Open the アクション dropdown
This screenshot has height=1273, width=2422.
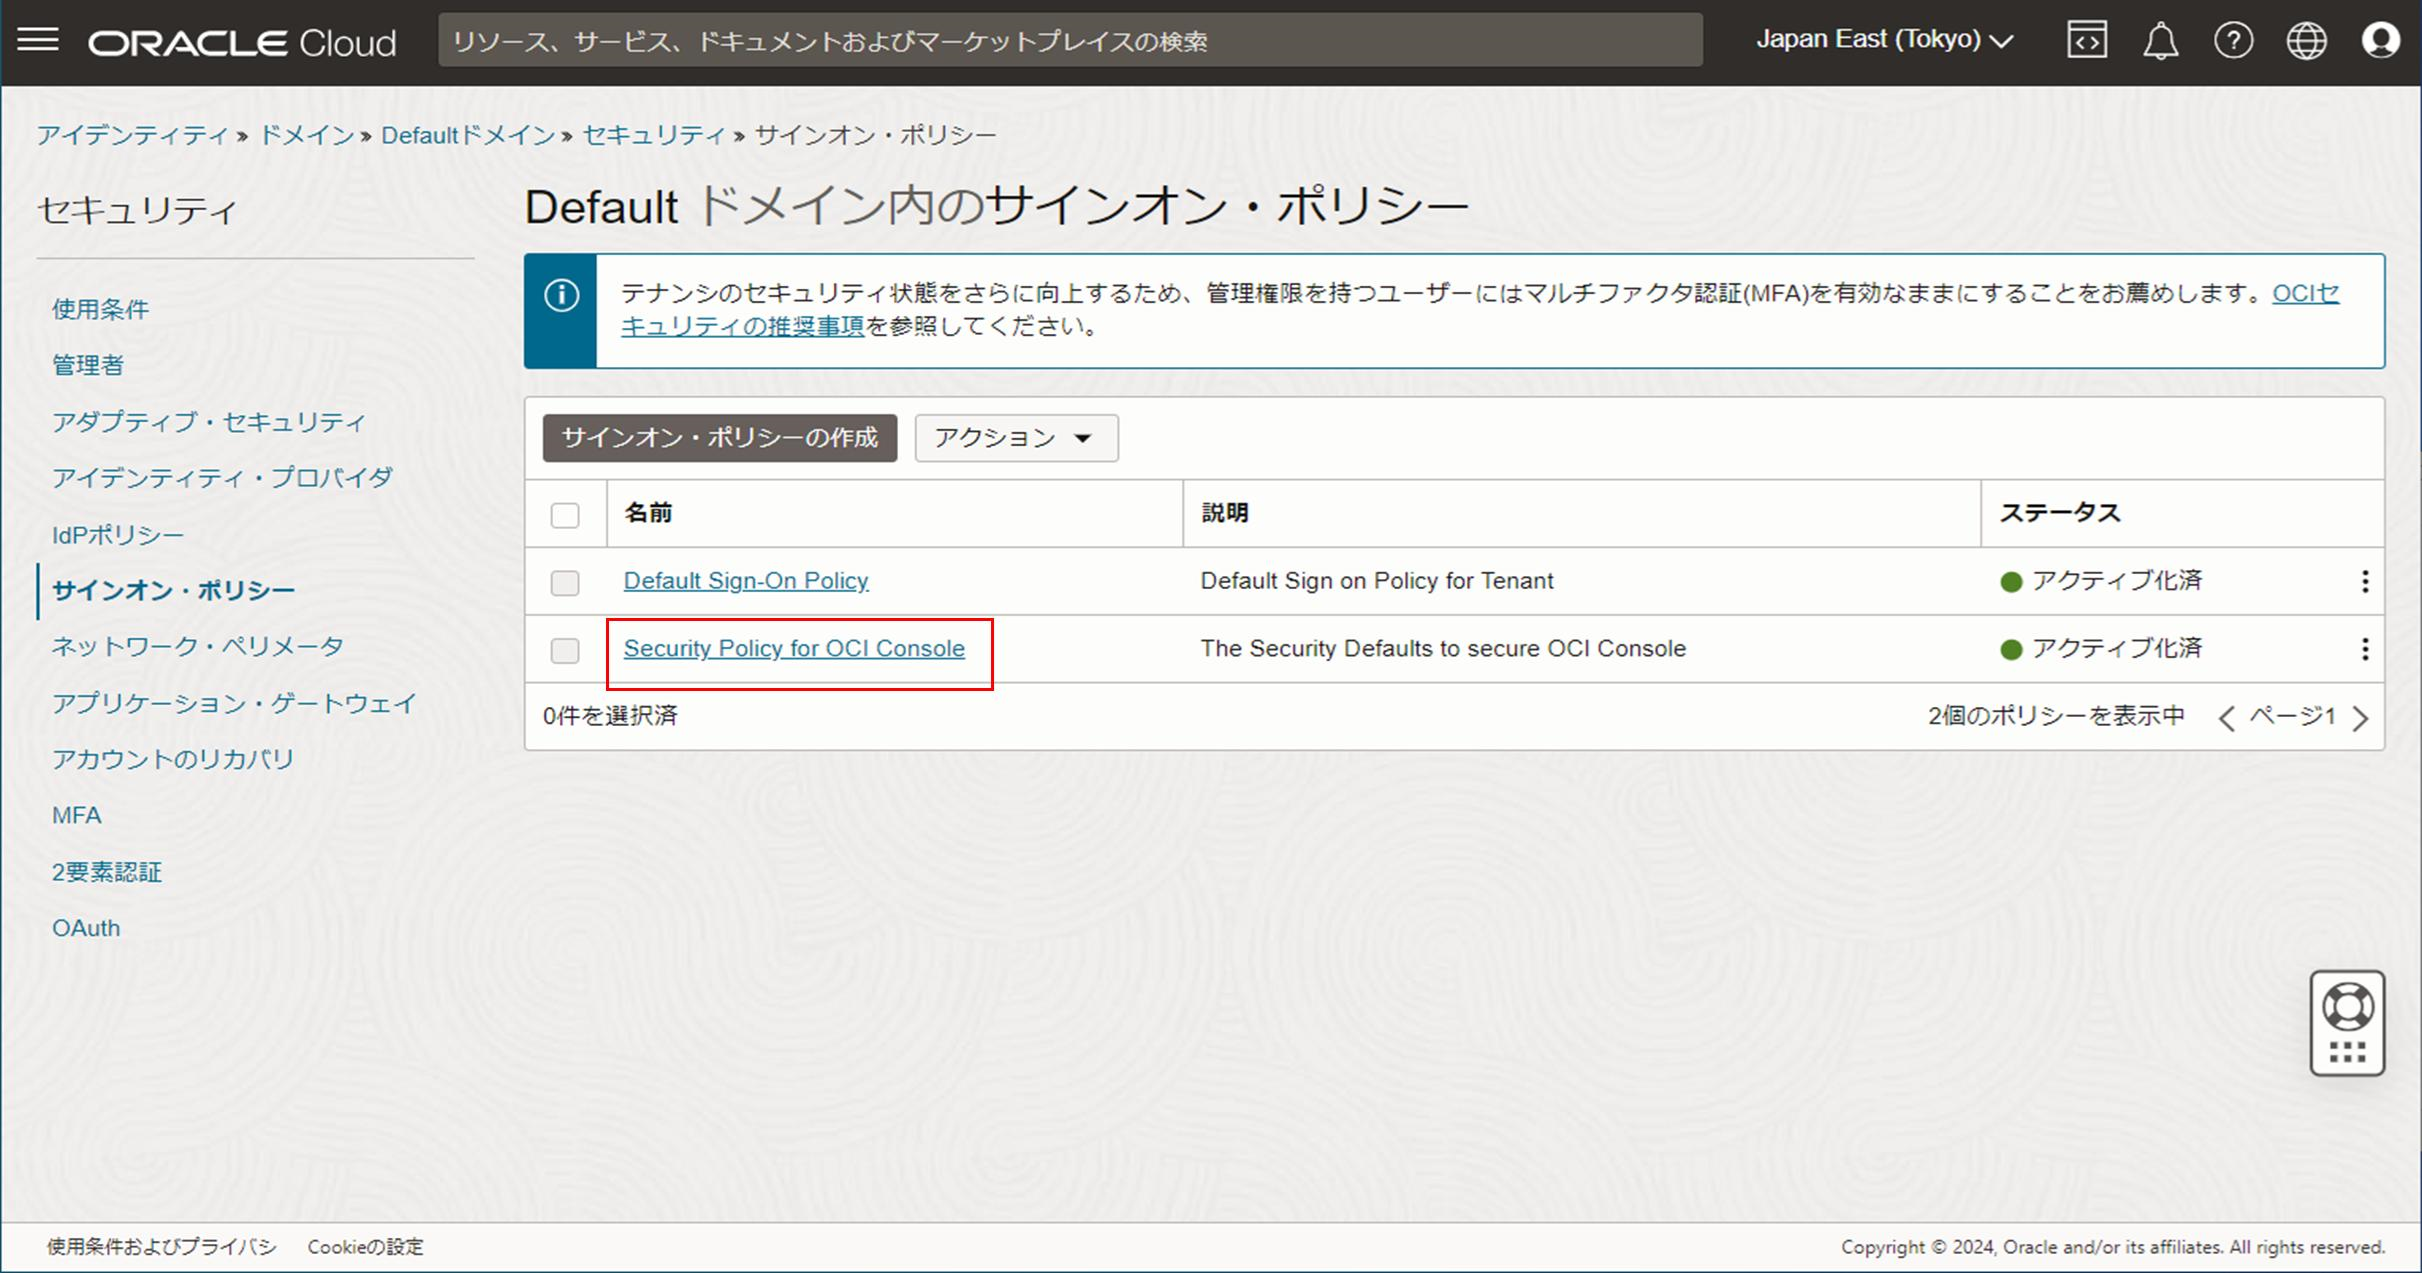click(1016, 438)
